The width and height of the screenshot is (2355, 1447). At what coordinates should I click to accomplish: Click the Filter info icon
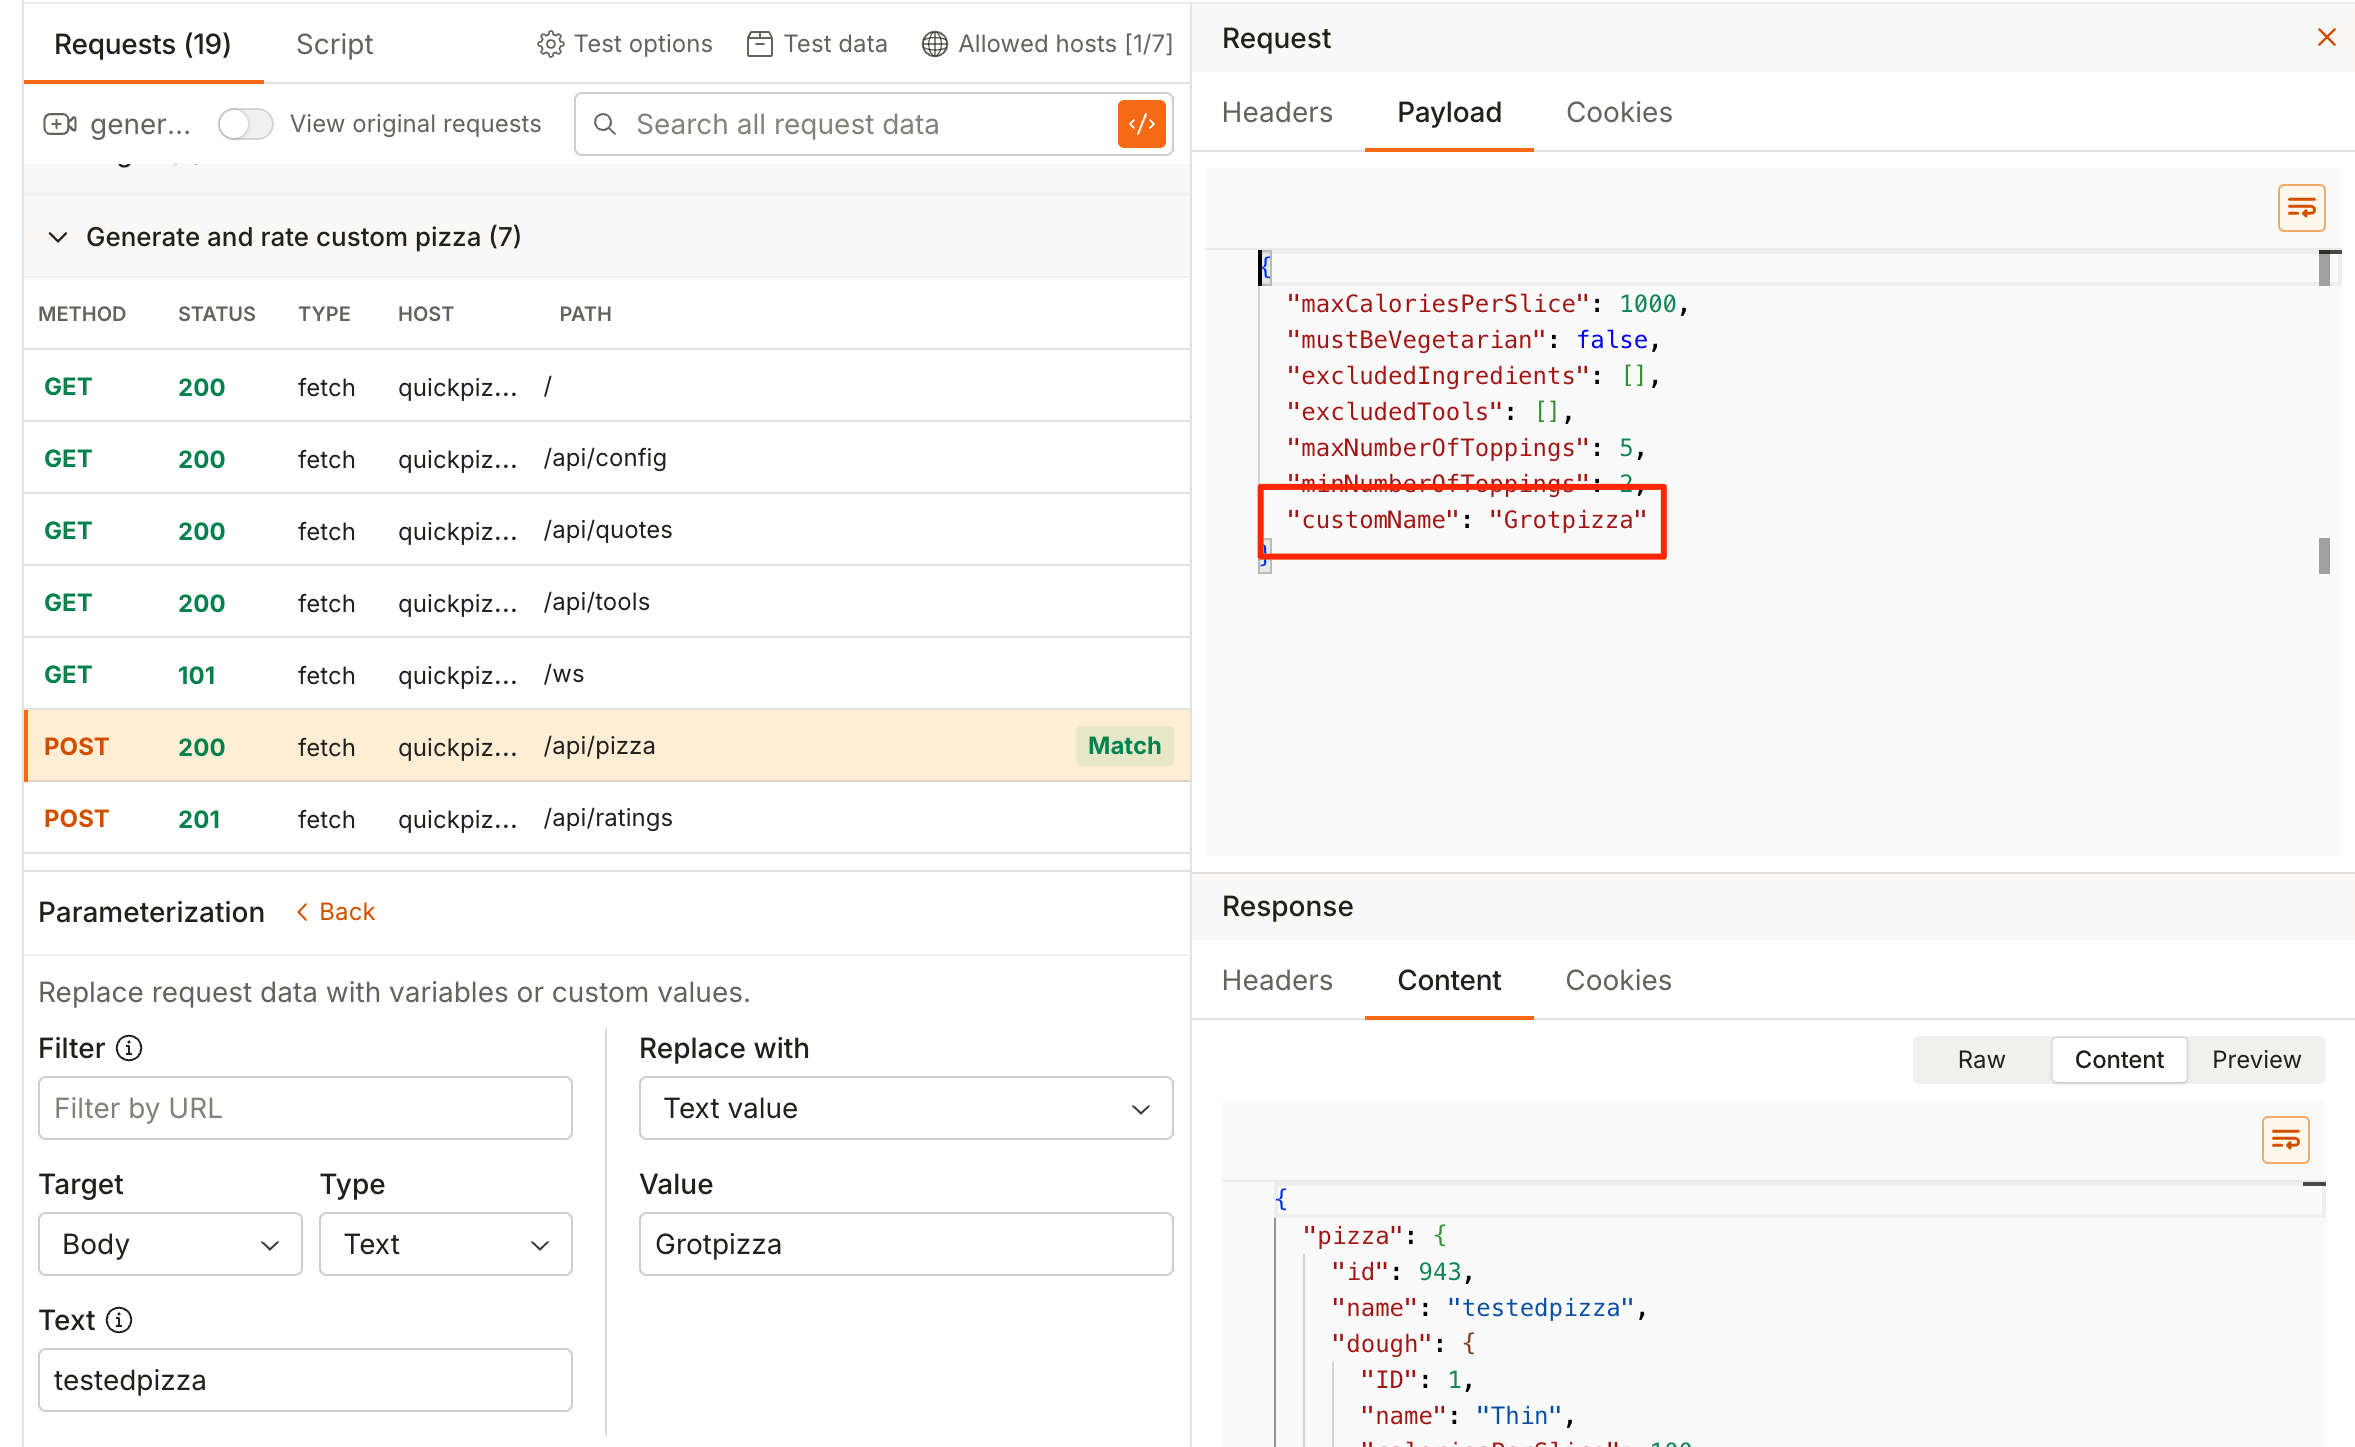click(x=129, y=1048)
